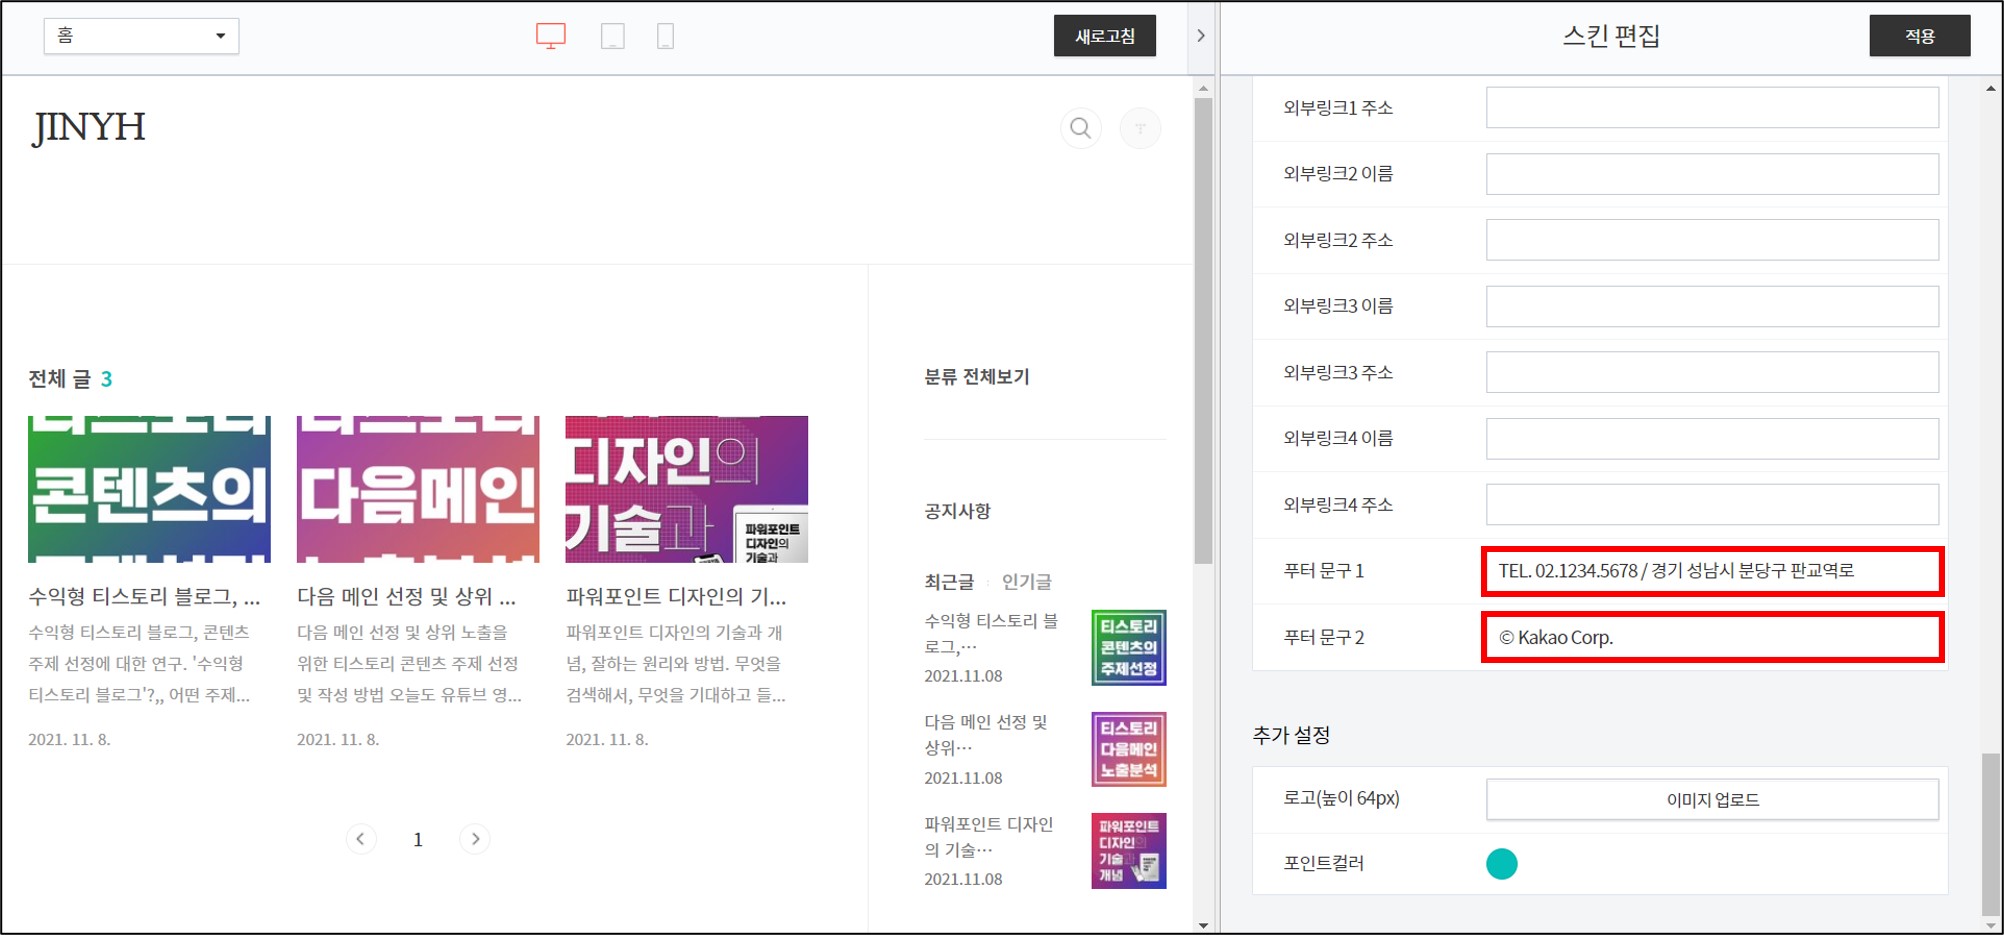Screen dimensions: 2004x935
Task: Open post title 파워포인트 디자인의 기
Action: coord(676,597)
